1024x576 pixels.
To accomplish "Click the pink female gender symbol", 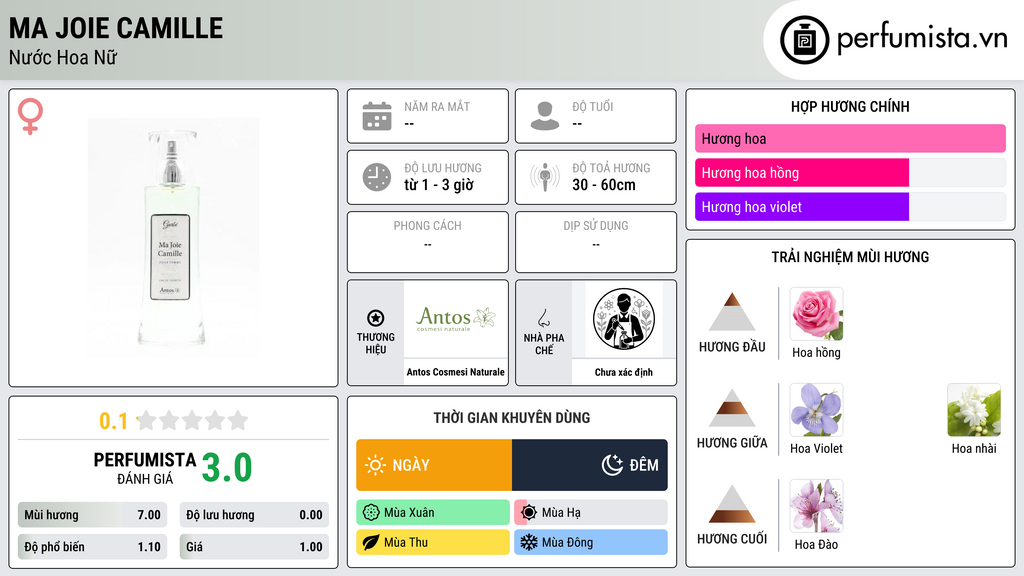I will click(x=30, y=116).
